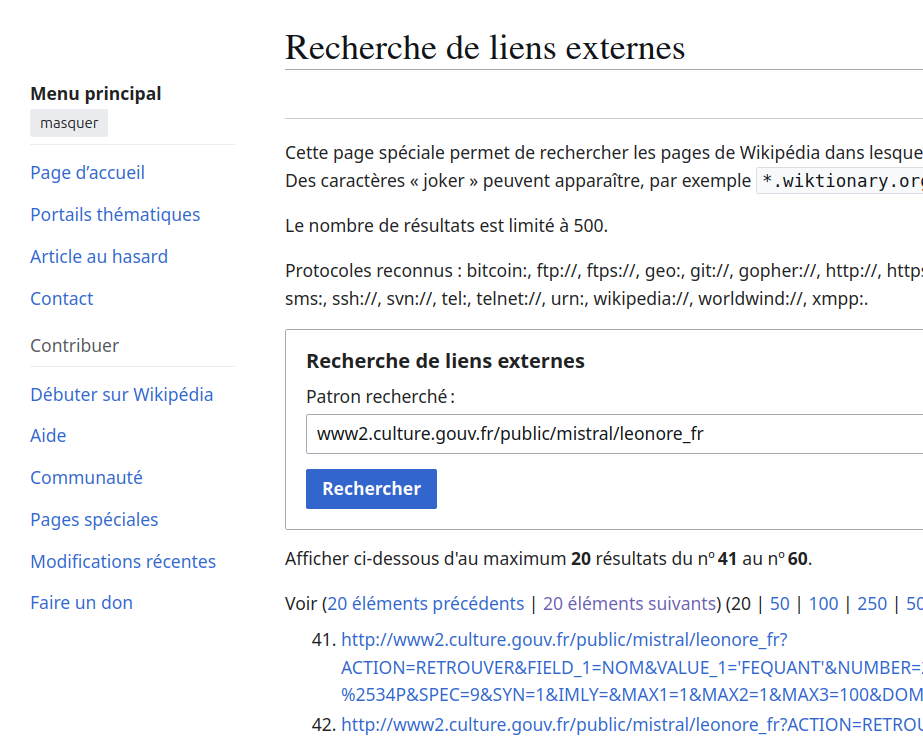Display 50 results per page
Viewport: 923px width, 742px height.
[779, 603]
